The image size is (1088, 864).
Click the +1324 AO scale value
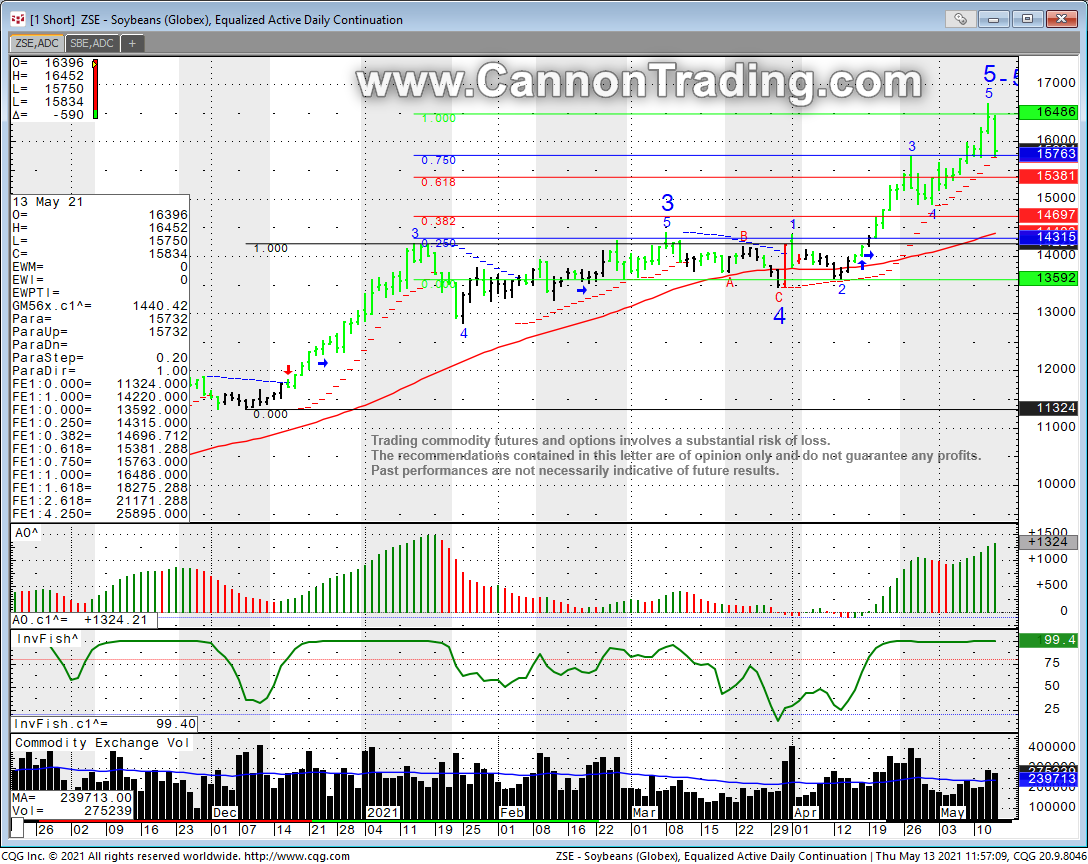1048,541
